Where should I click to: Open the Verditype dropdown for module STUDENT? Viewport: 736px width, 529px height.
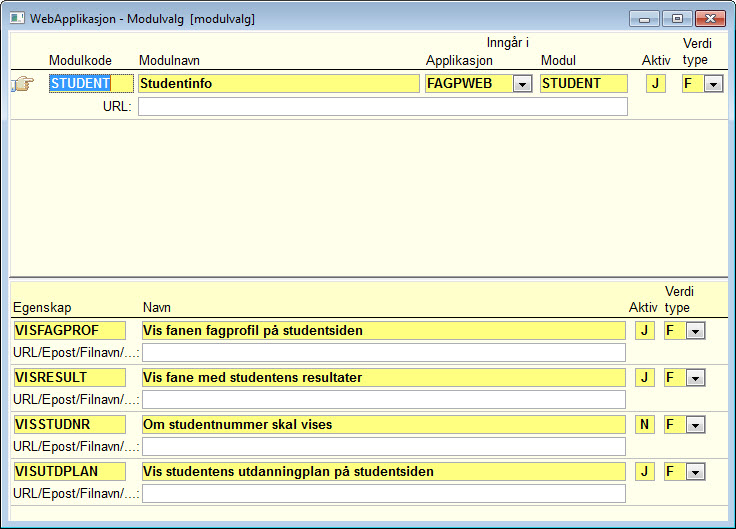(x=713, y=84)
